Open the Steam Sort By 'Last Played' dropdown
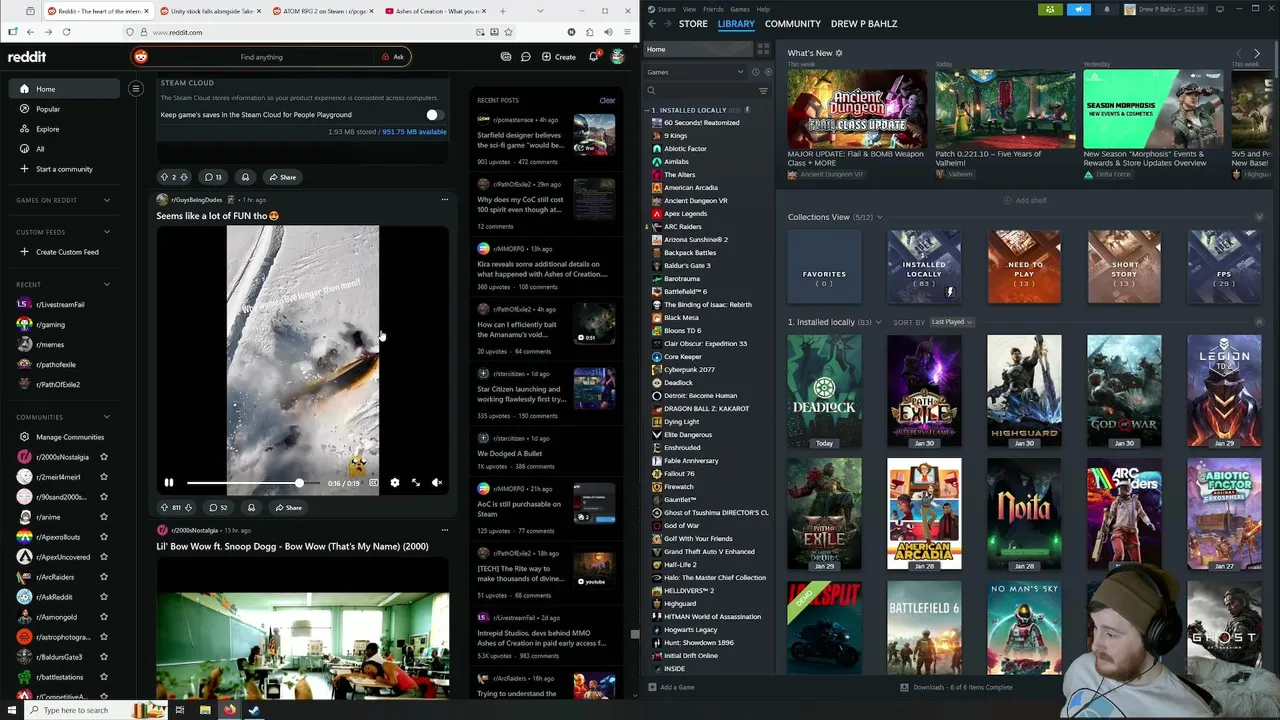Screen dimensions: 1280x720 (x=951, y=322)
